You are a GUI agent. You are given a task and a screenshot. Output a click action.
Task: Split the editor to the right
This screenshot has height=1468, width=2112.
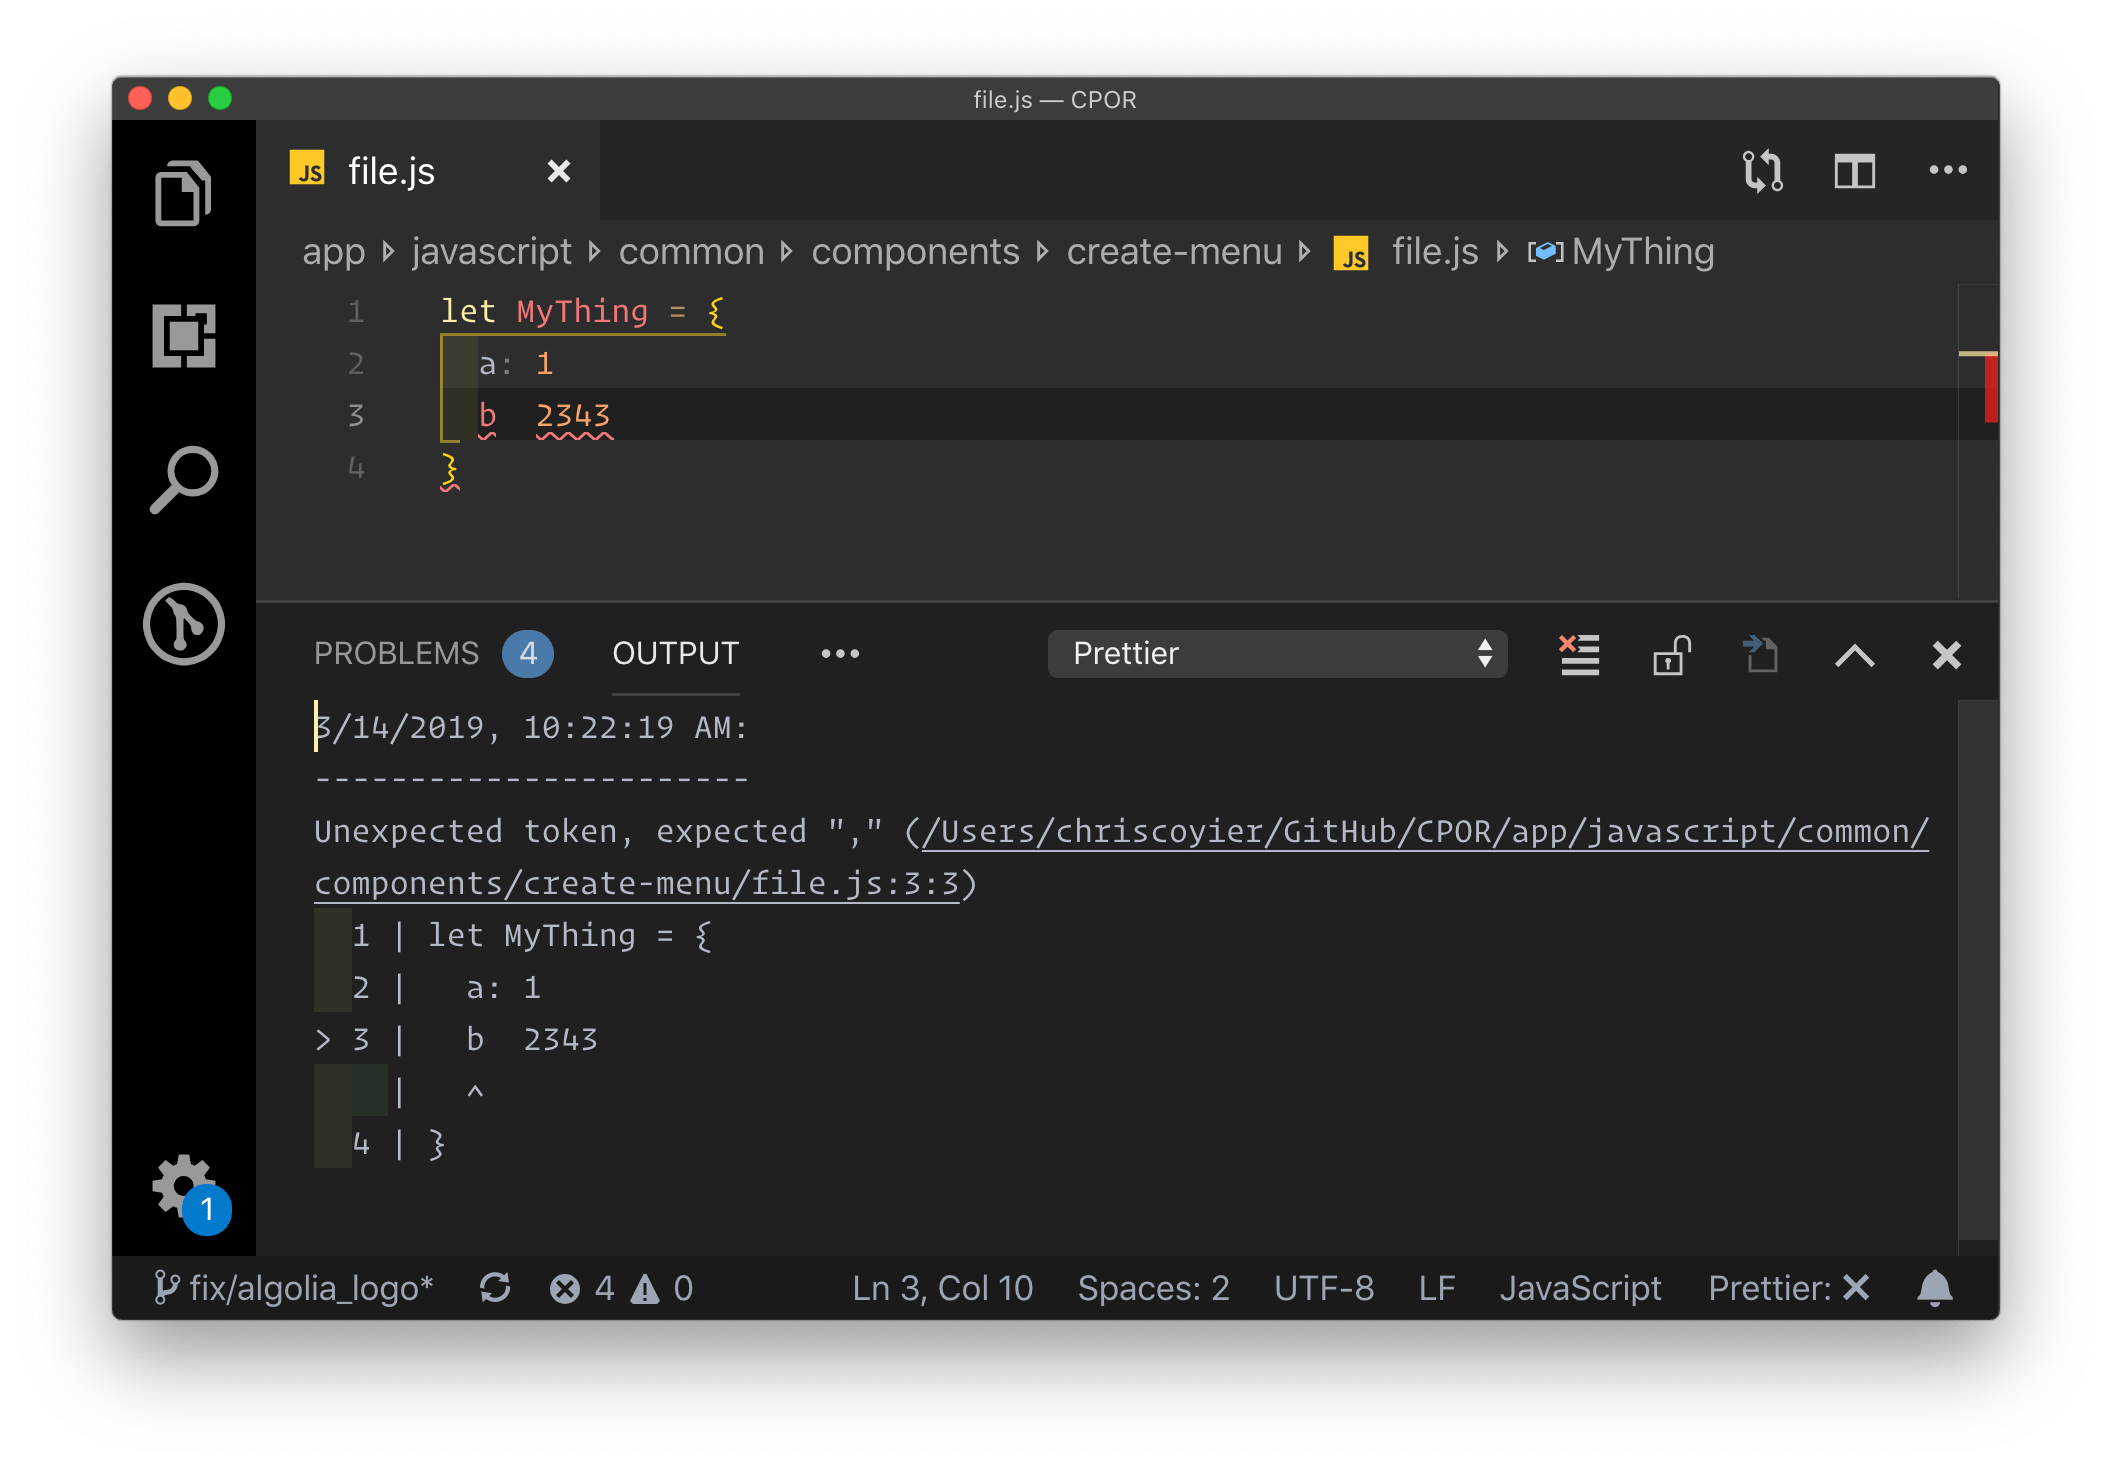(1854, 171)
